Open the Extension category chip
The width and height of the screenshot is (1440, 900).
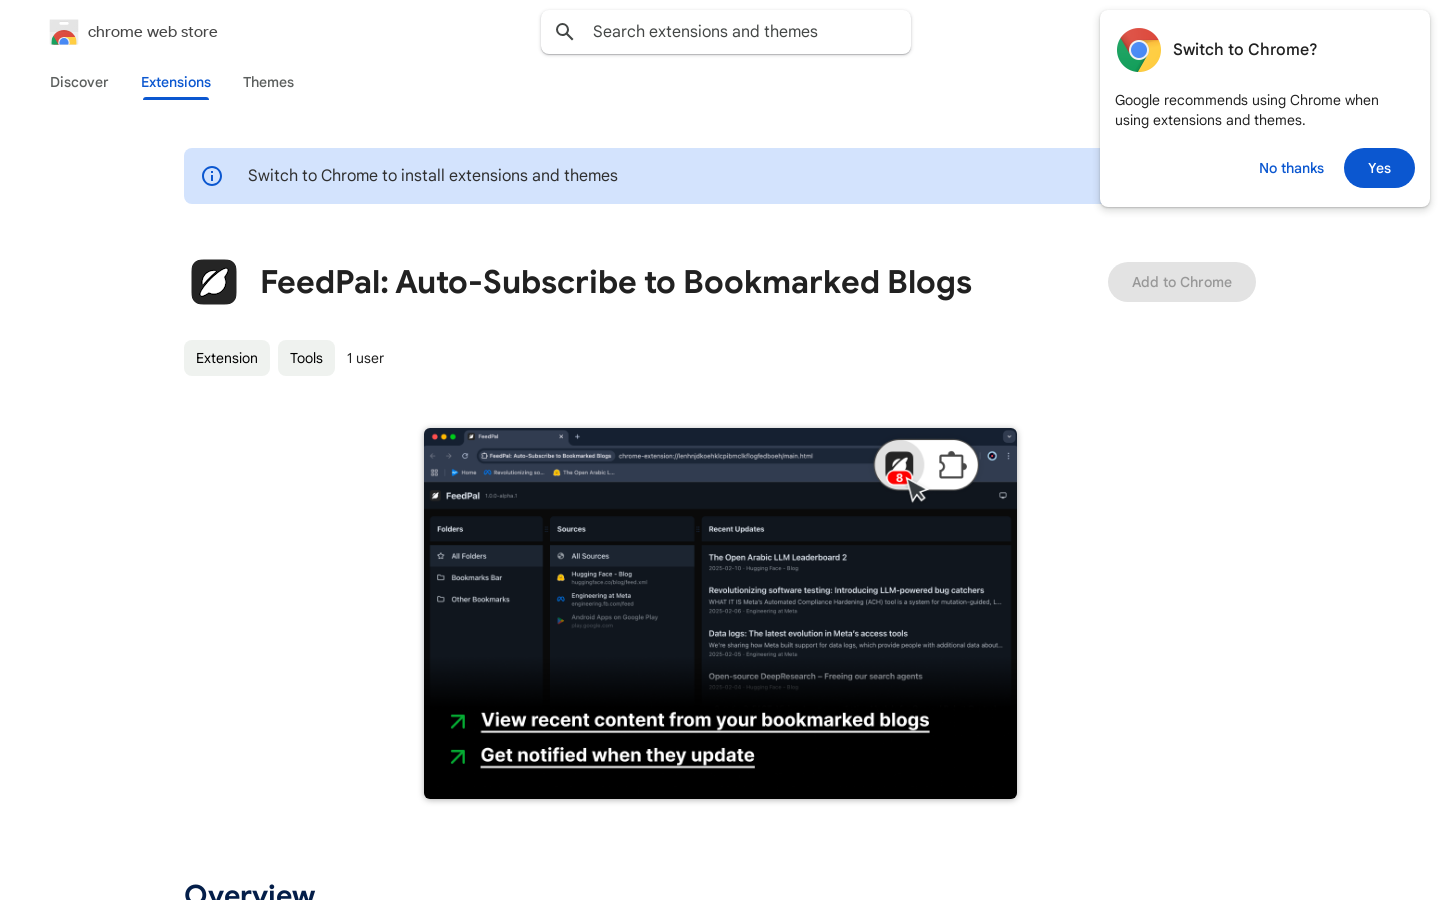(x=227, y=358)
